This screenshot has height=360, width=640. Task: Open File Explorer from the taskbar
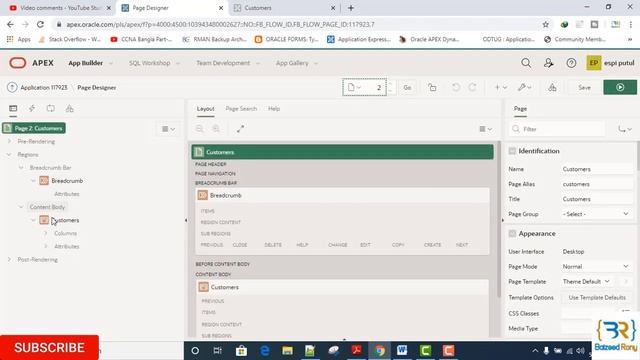(287, 351)
